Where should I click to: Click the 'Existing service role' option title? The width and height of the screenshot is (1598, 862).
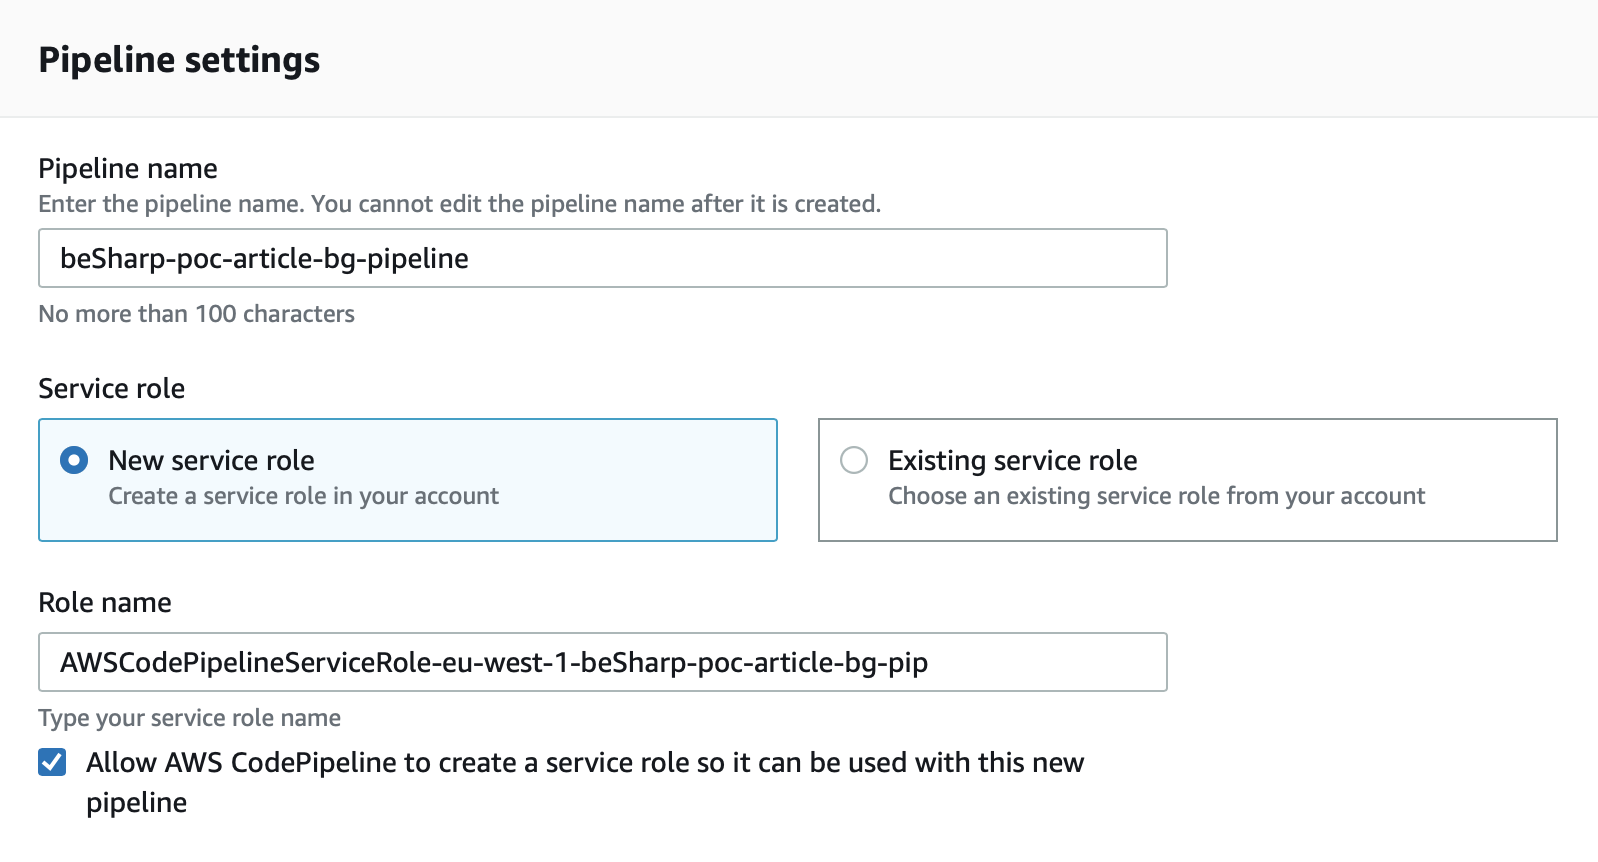pos(1012,460)
